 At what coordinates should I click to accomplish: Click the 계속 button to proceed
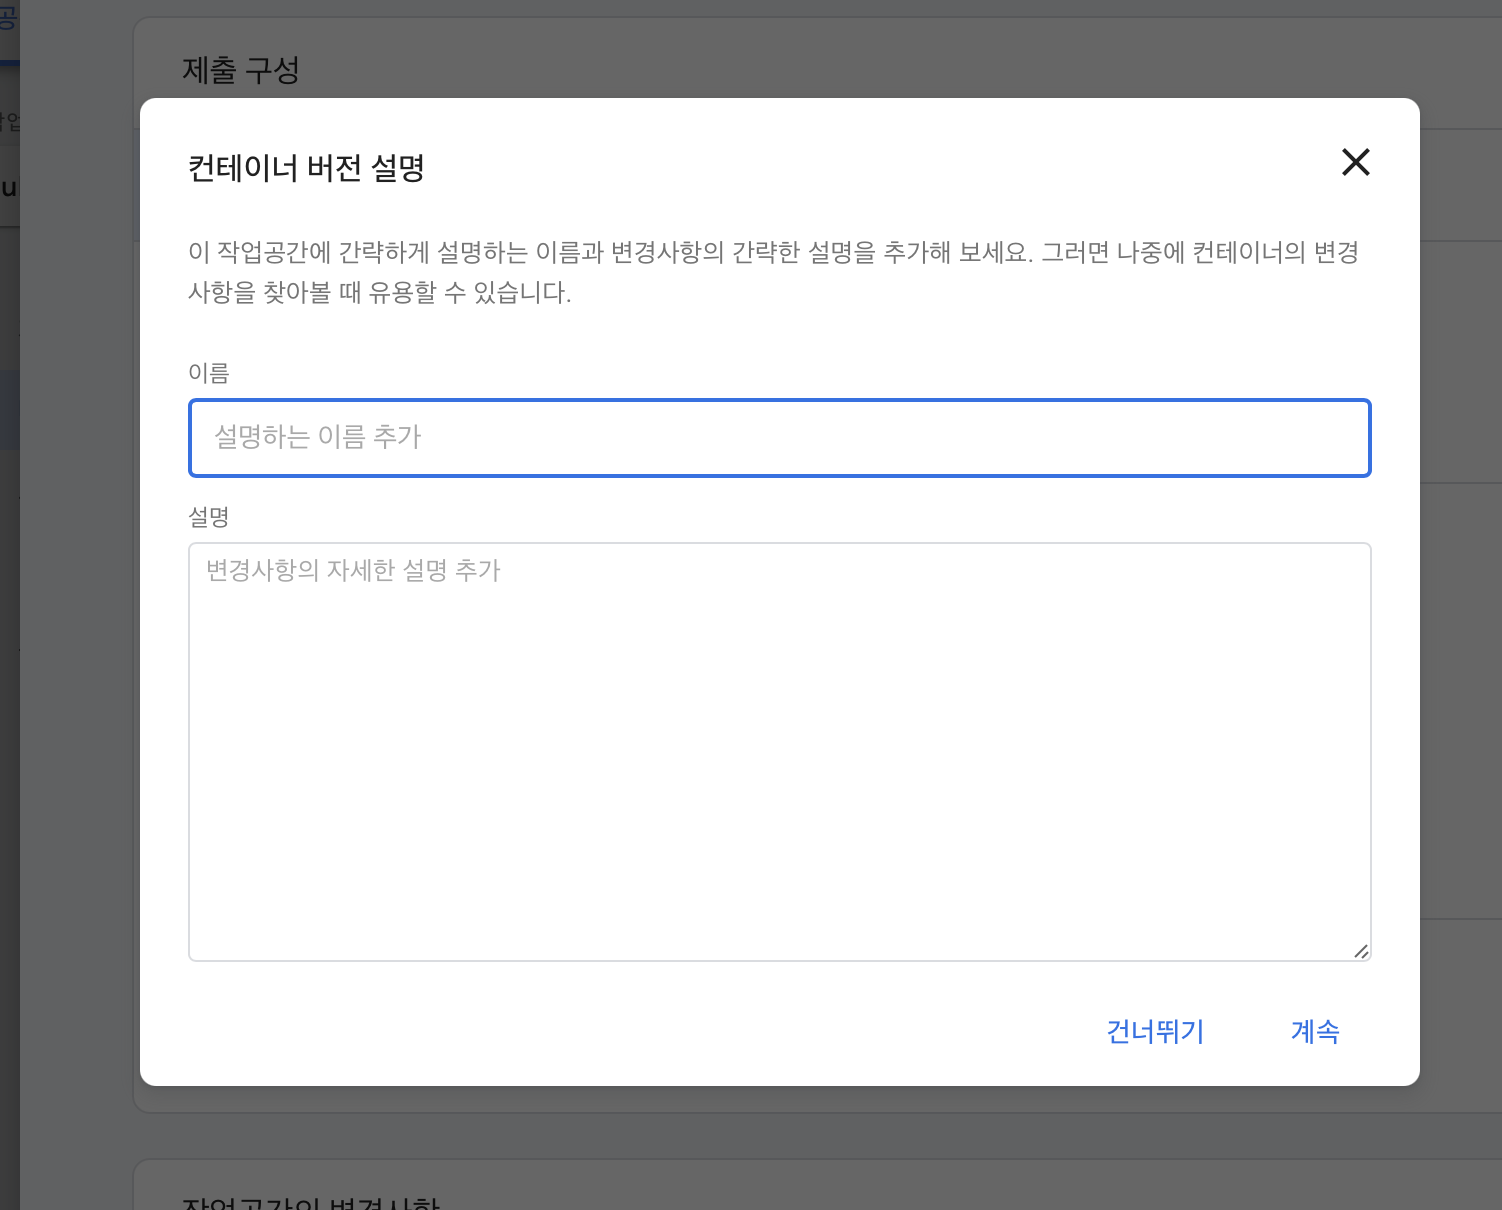tap(1315, 1032)
